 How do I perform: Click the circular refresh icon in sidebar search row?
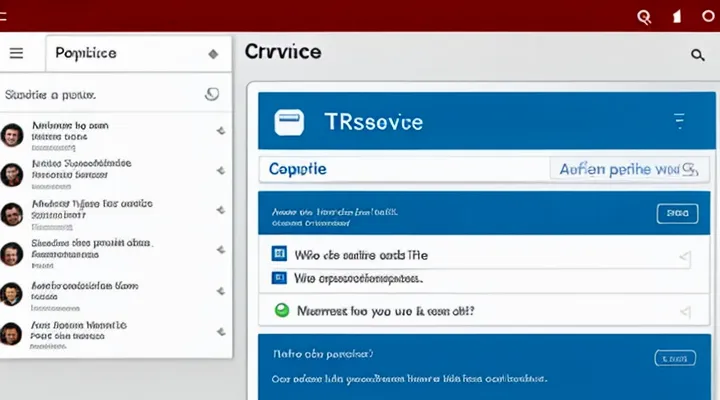(211, 94)
